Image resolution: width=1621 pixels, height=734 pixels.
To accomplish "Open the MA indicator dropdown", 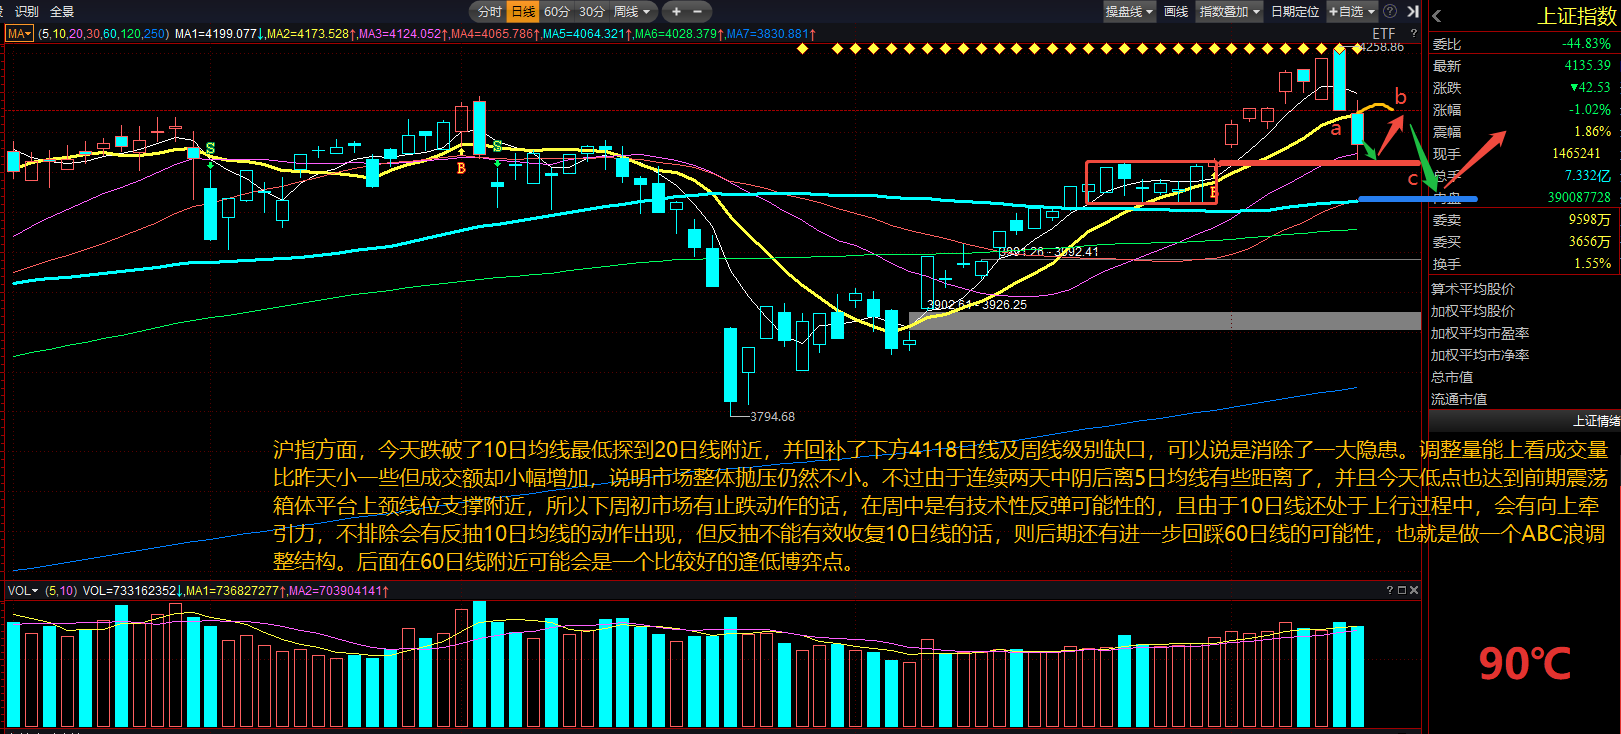I will [x=19, y=33].
